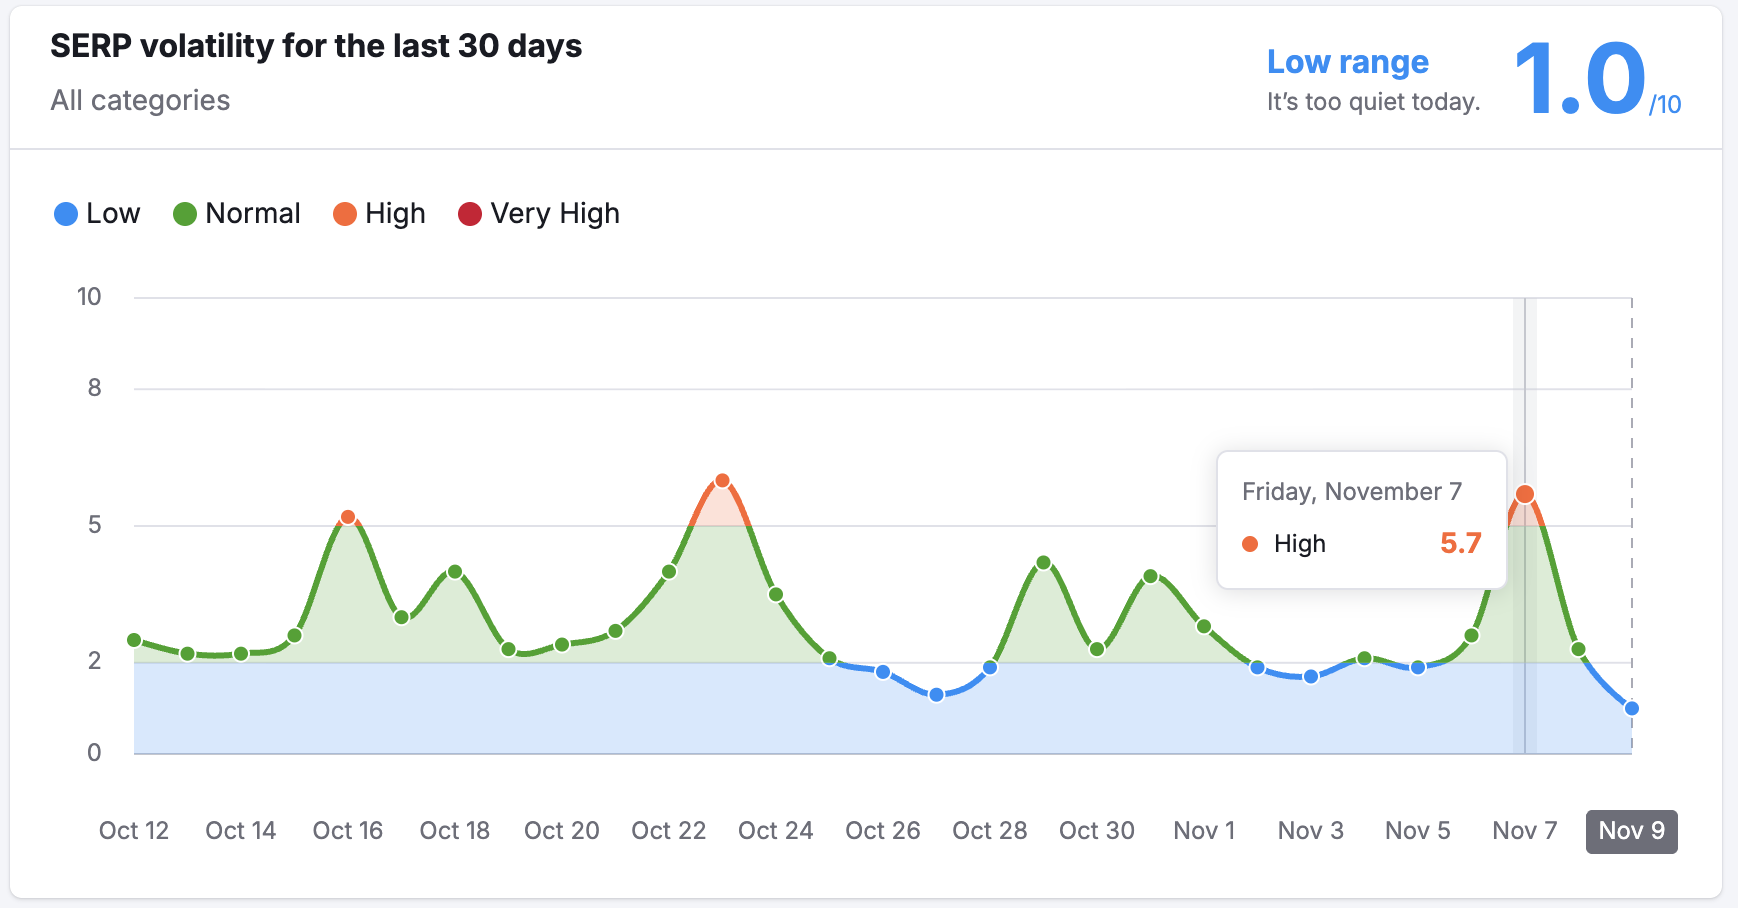Select the Nov 9 date label
1738x908 pixels.
[1631, 831]
